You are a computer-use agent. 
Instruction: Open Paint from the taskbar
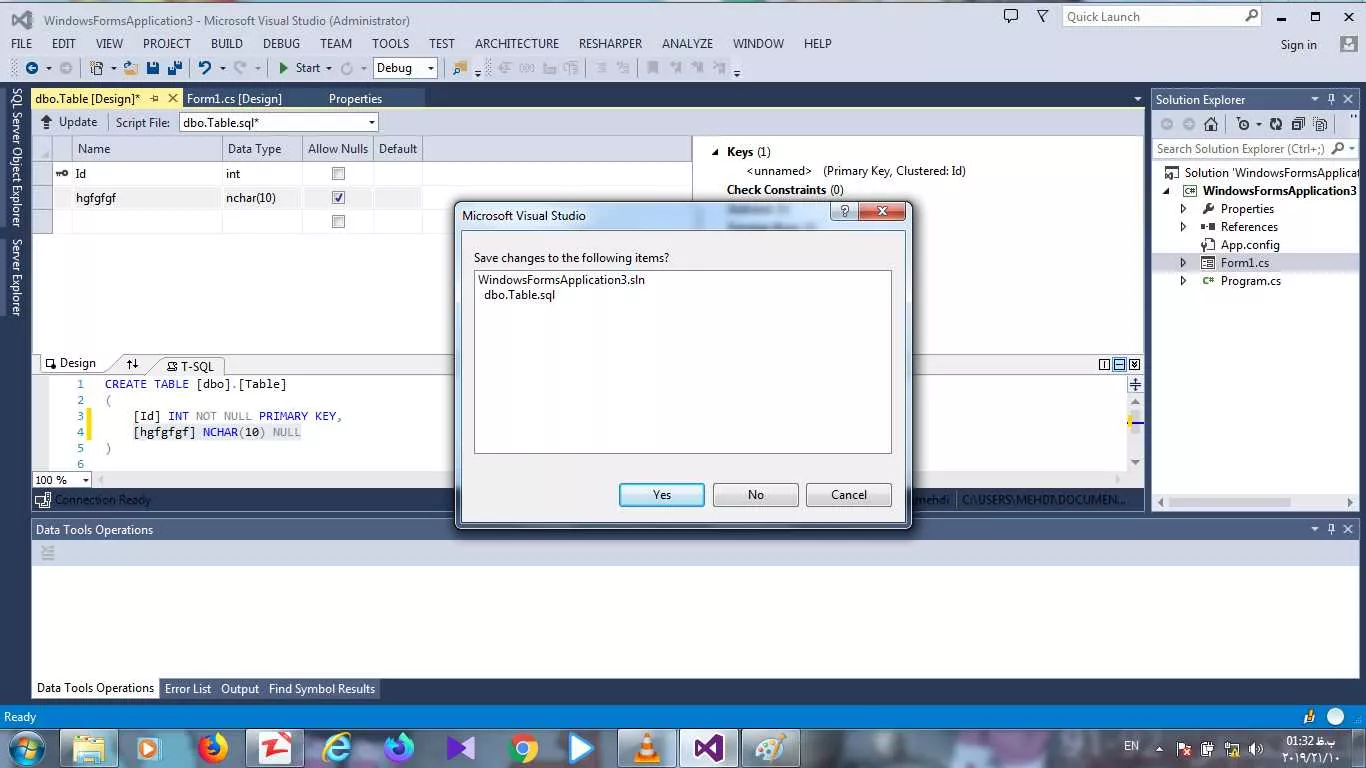pyautogui.click(x=771, y=748)
